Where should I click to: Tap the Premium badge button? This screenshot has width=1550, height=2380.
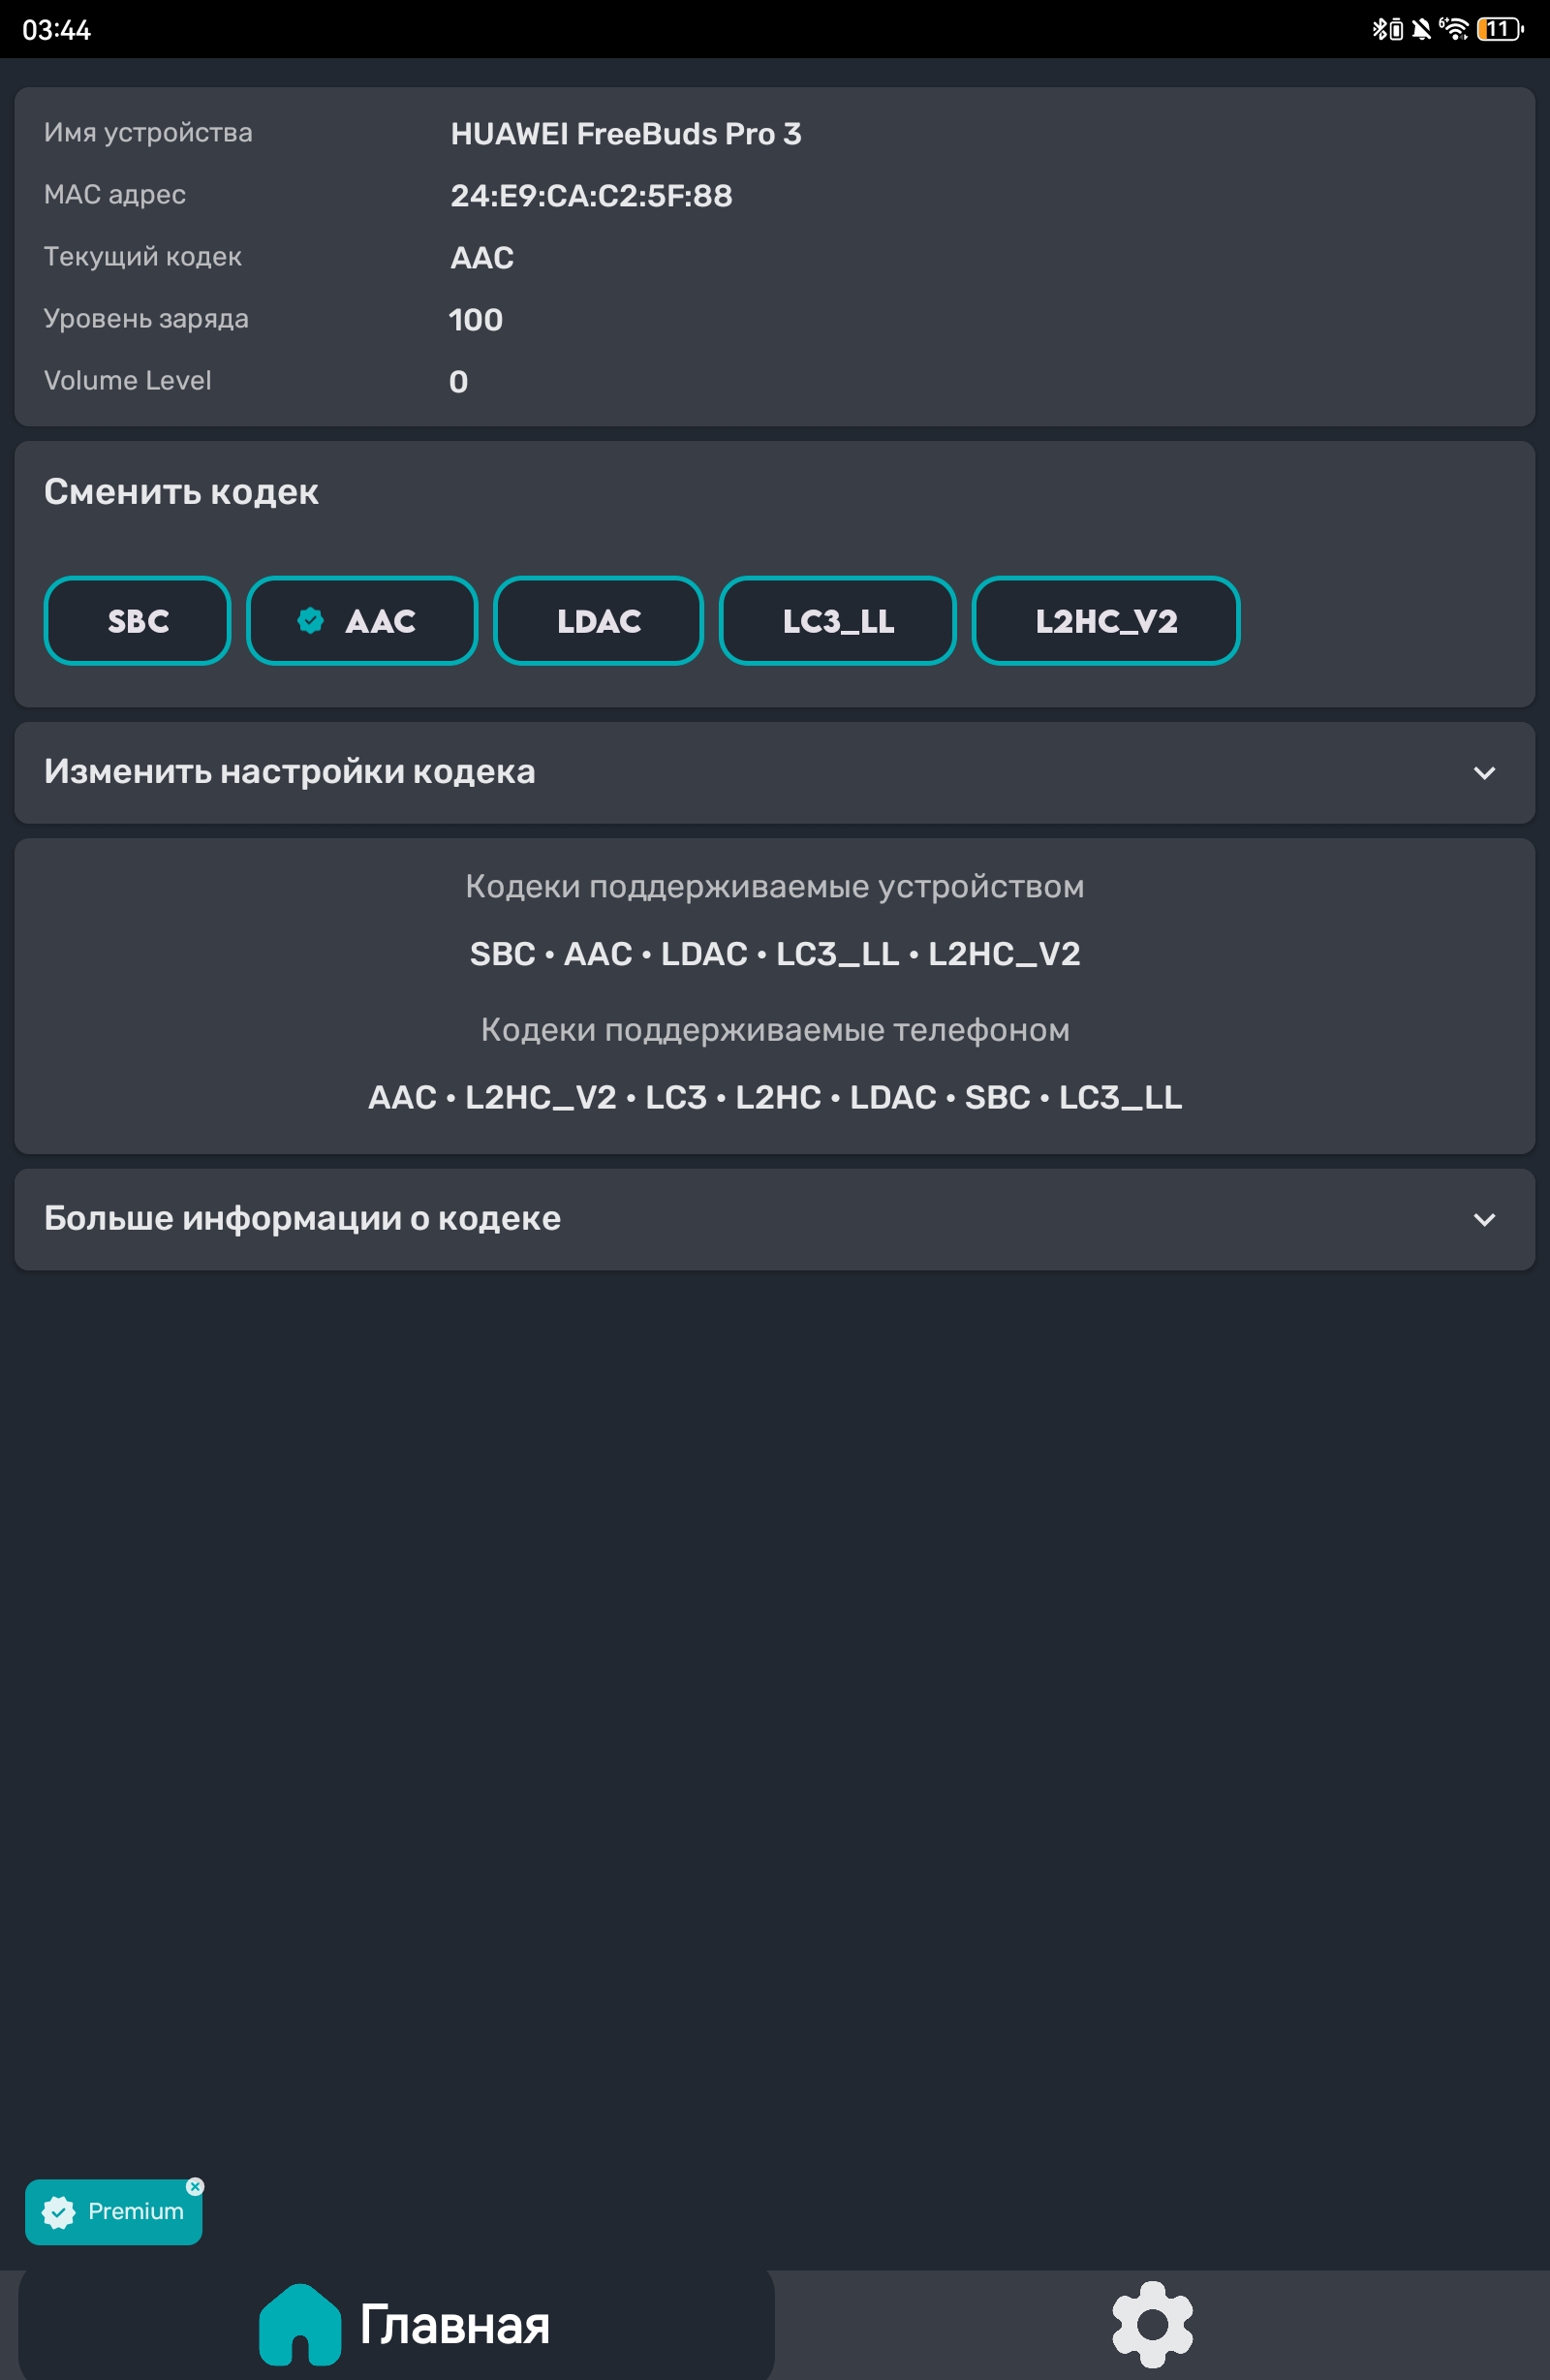(114, 2212)
